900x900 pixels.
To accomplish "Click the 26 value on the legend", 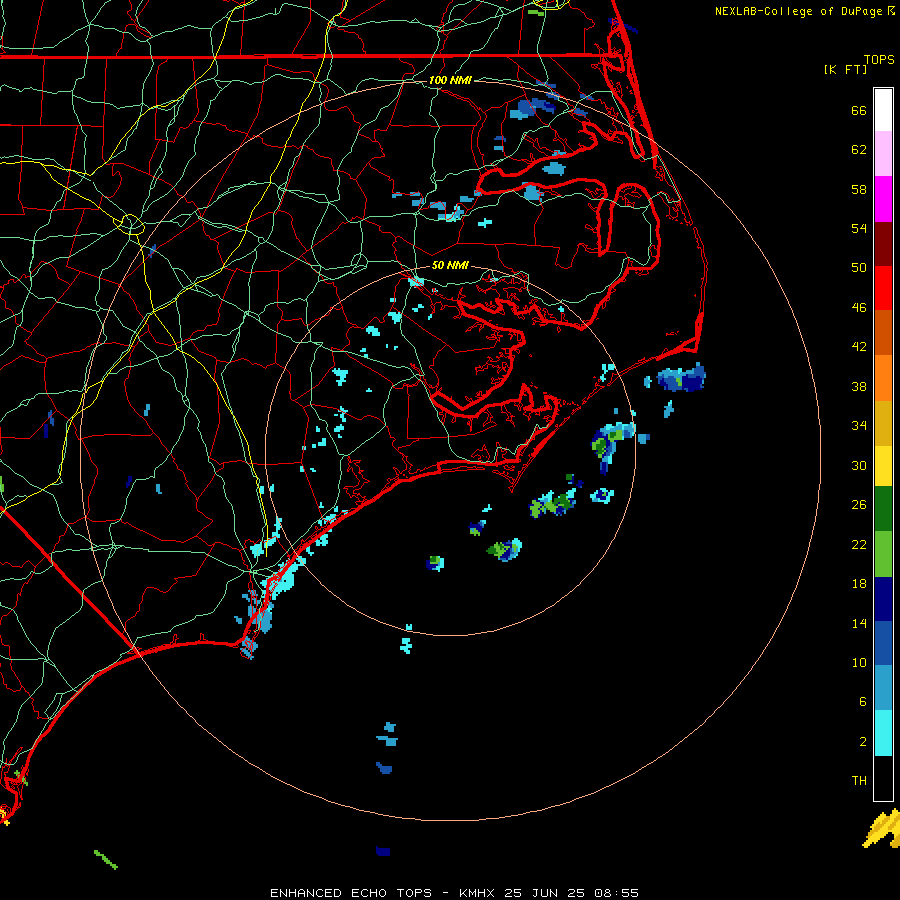I will 859,505.
